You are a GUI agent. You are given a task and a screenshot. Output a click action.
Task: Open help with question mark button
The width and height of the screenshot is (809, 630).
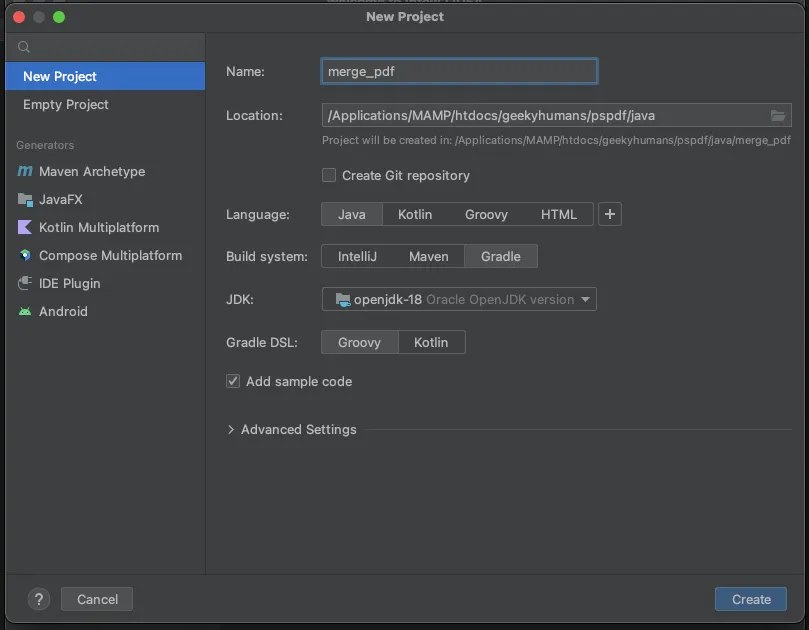[x=39, y=600]
